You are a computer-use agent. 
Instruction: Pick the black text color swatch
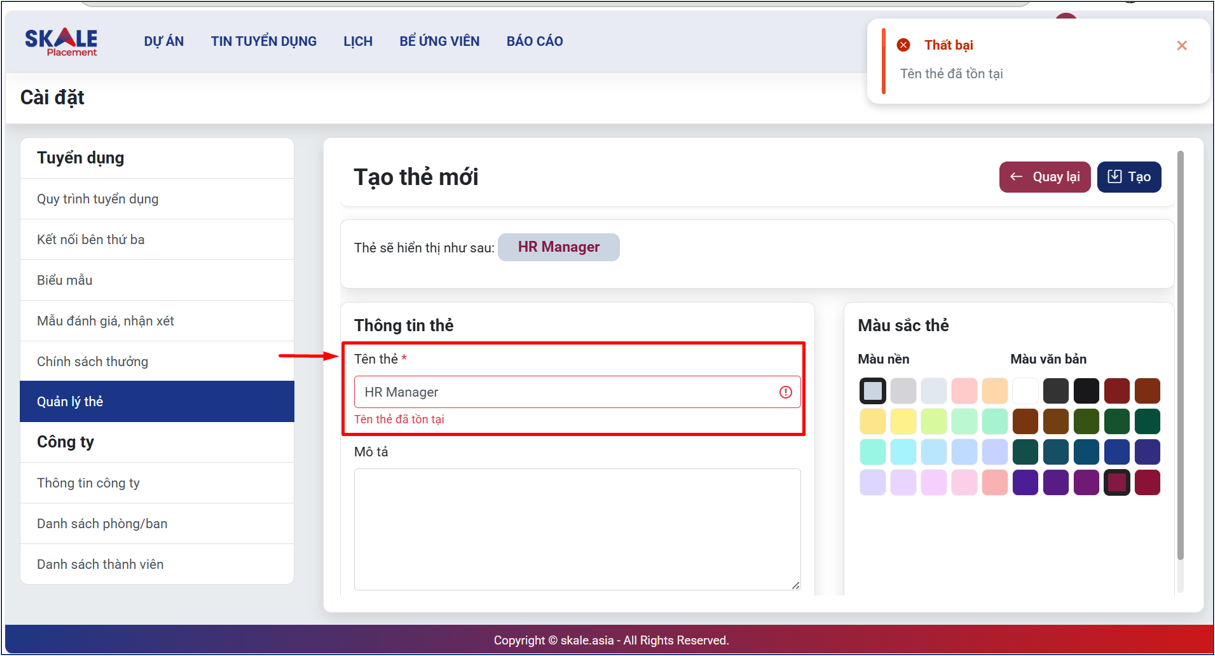point(1086,390)
